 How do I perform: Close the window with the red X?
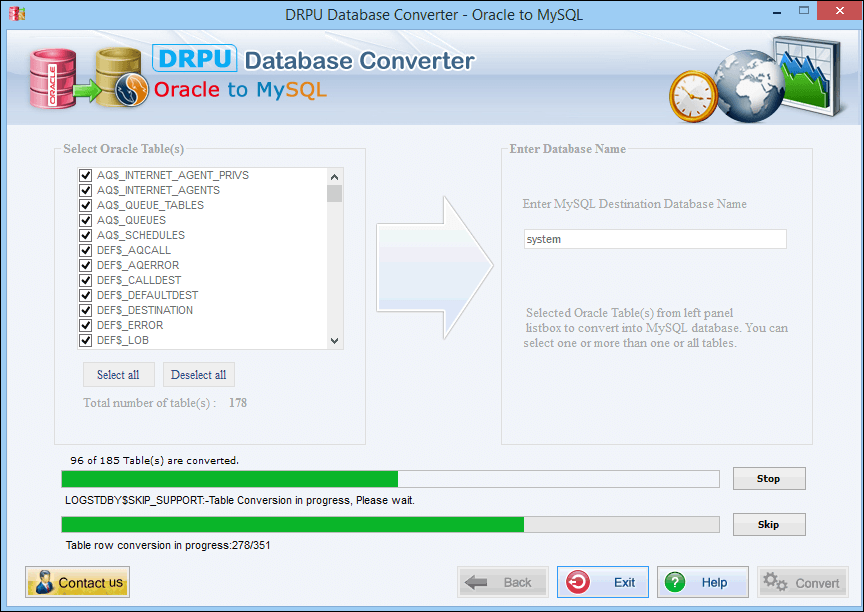840,11
